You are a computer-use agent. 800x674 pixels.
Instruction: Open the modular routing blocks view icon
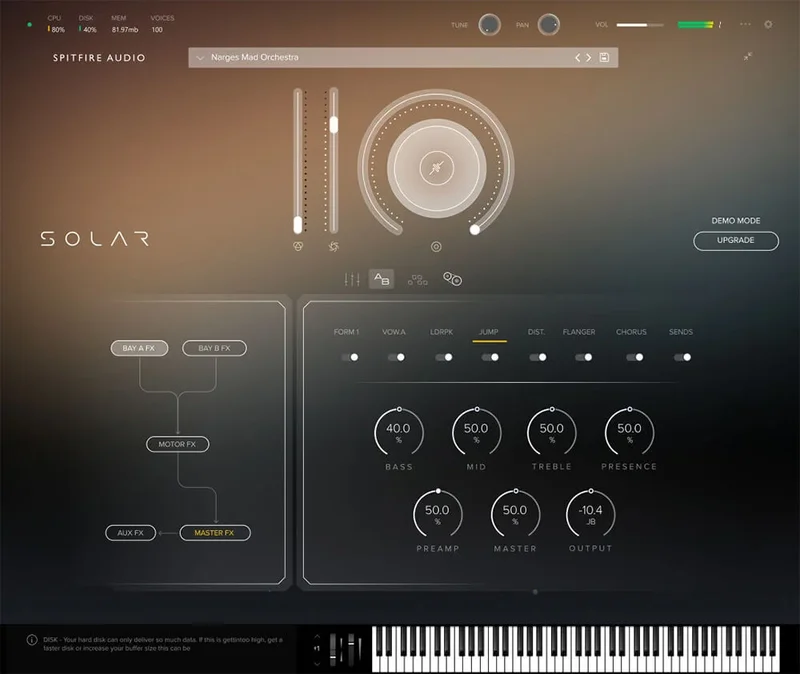pyautogui.click(x=417, y=280)
